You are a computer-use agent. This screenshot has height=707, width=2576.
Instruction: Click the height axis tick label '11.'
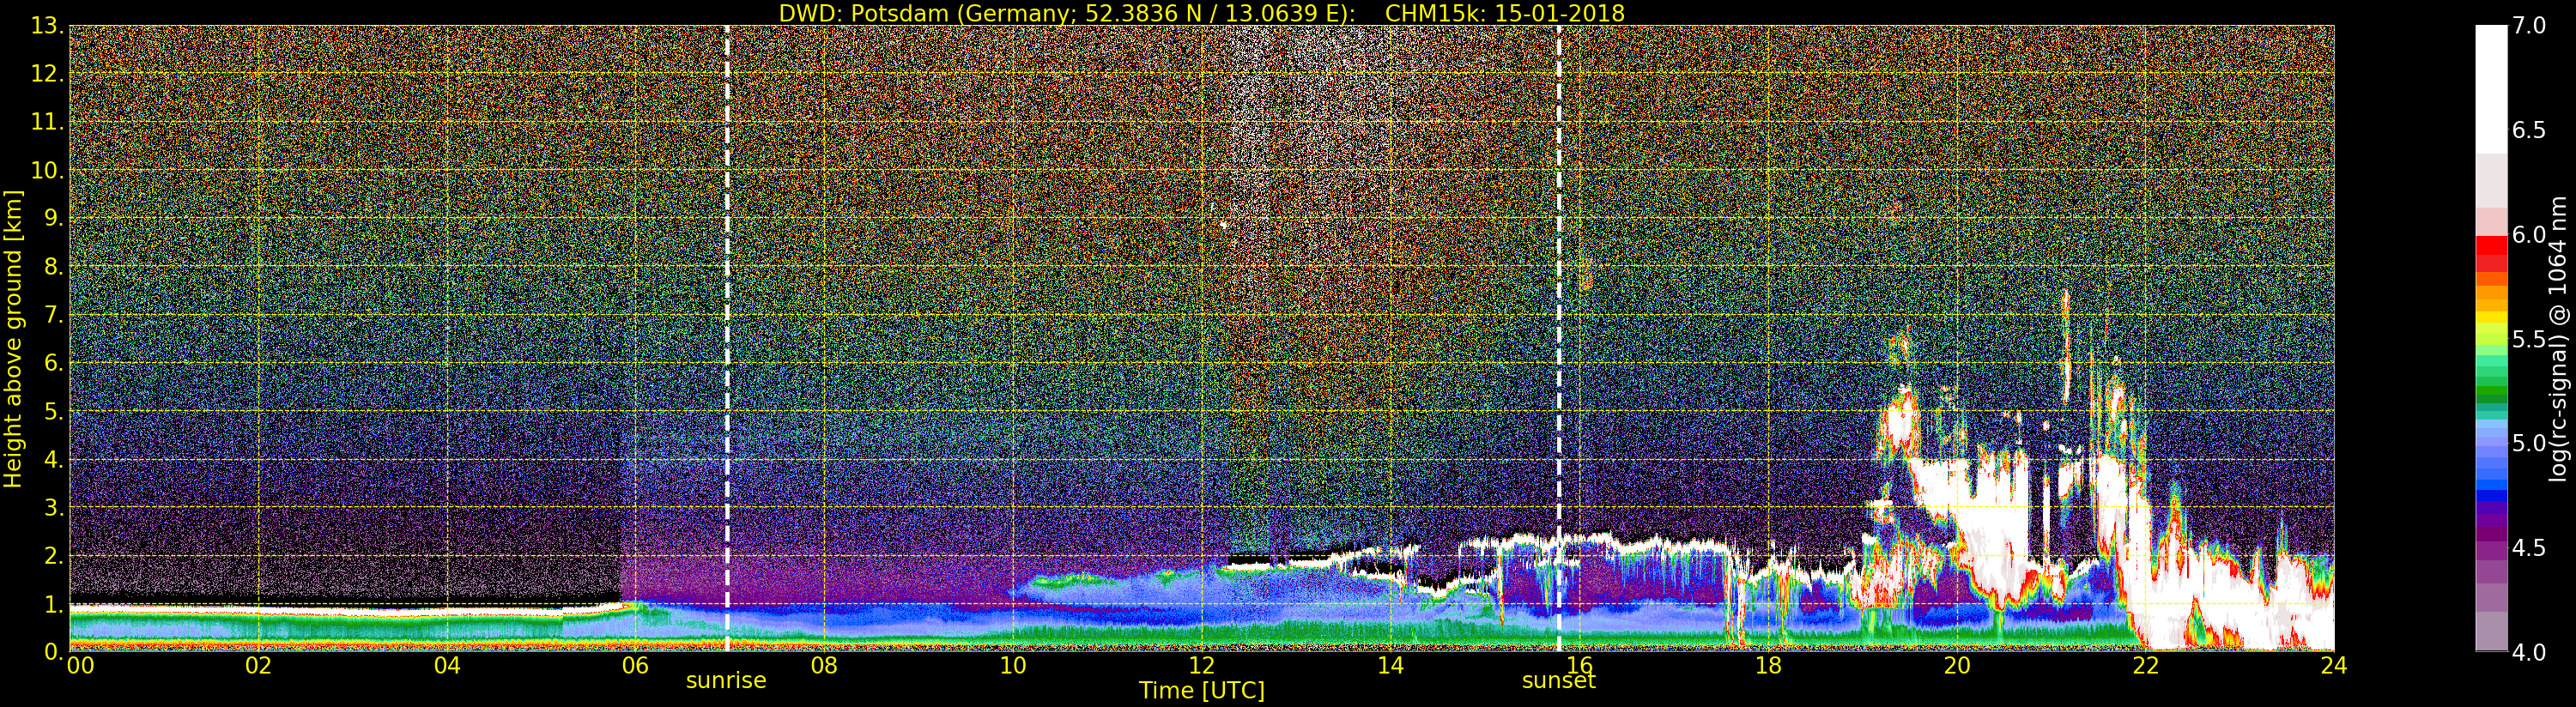(x=47, y=122)
